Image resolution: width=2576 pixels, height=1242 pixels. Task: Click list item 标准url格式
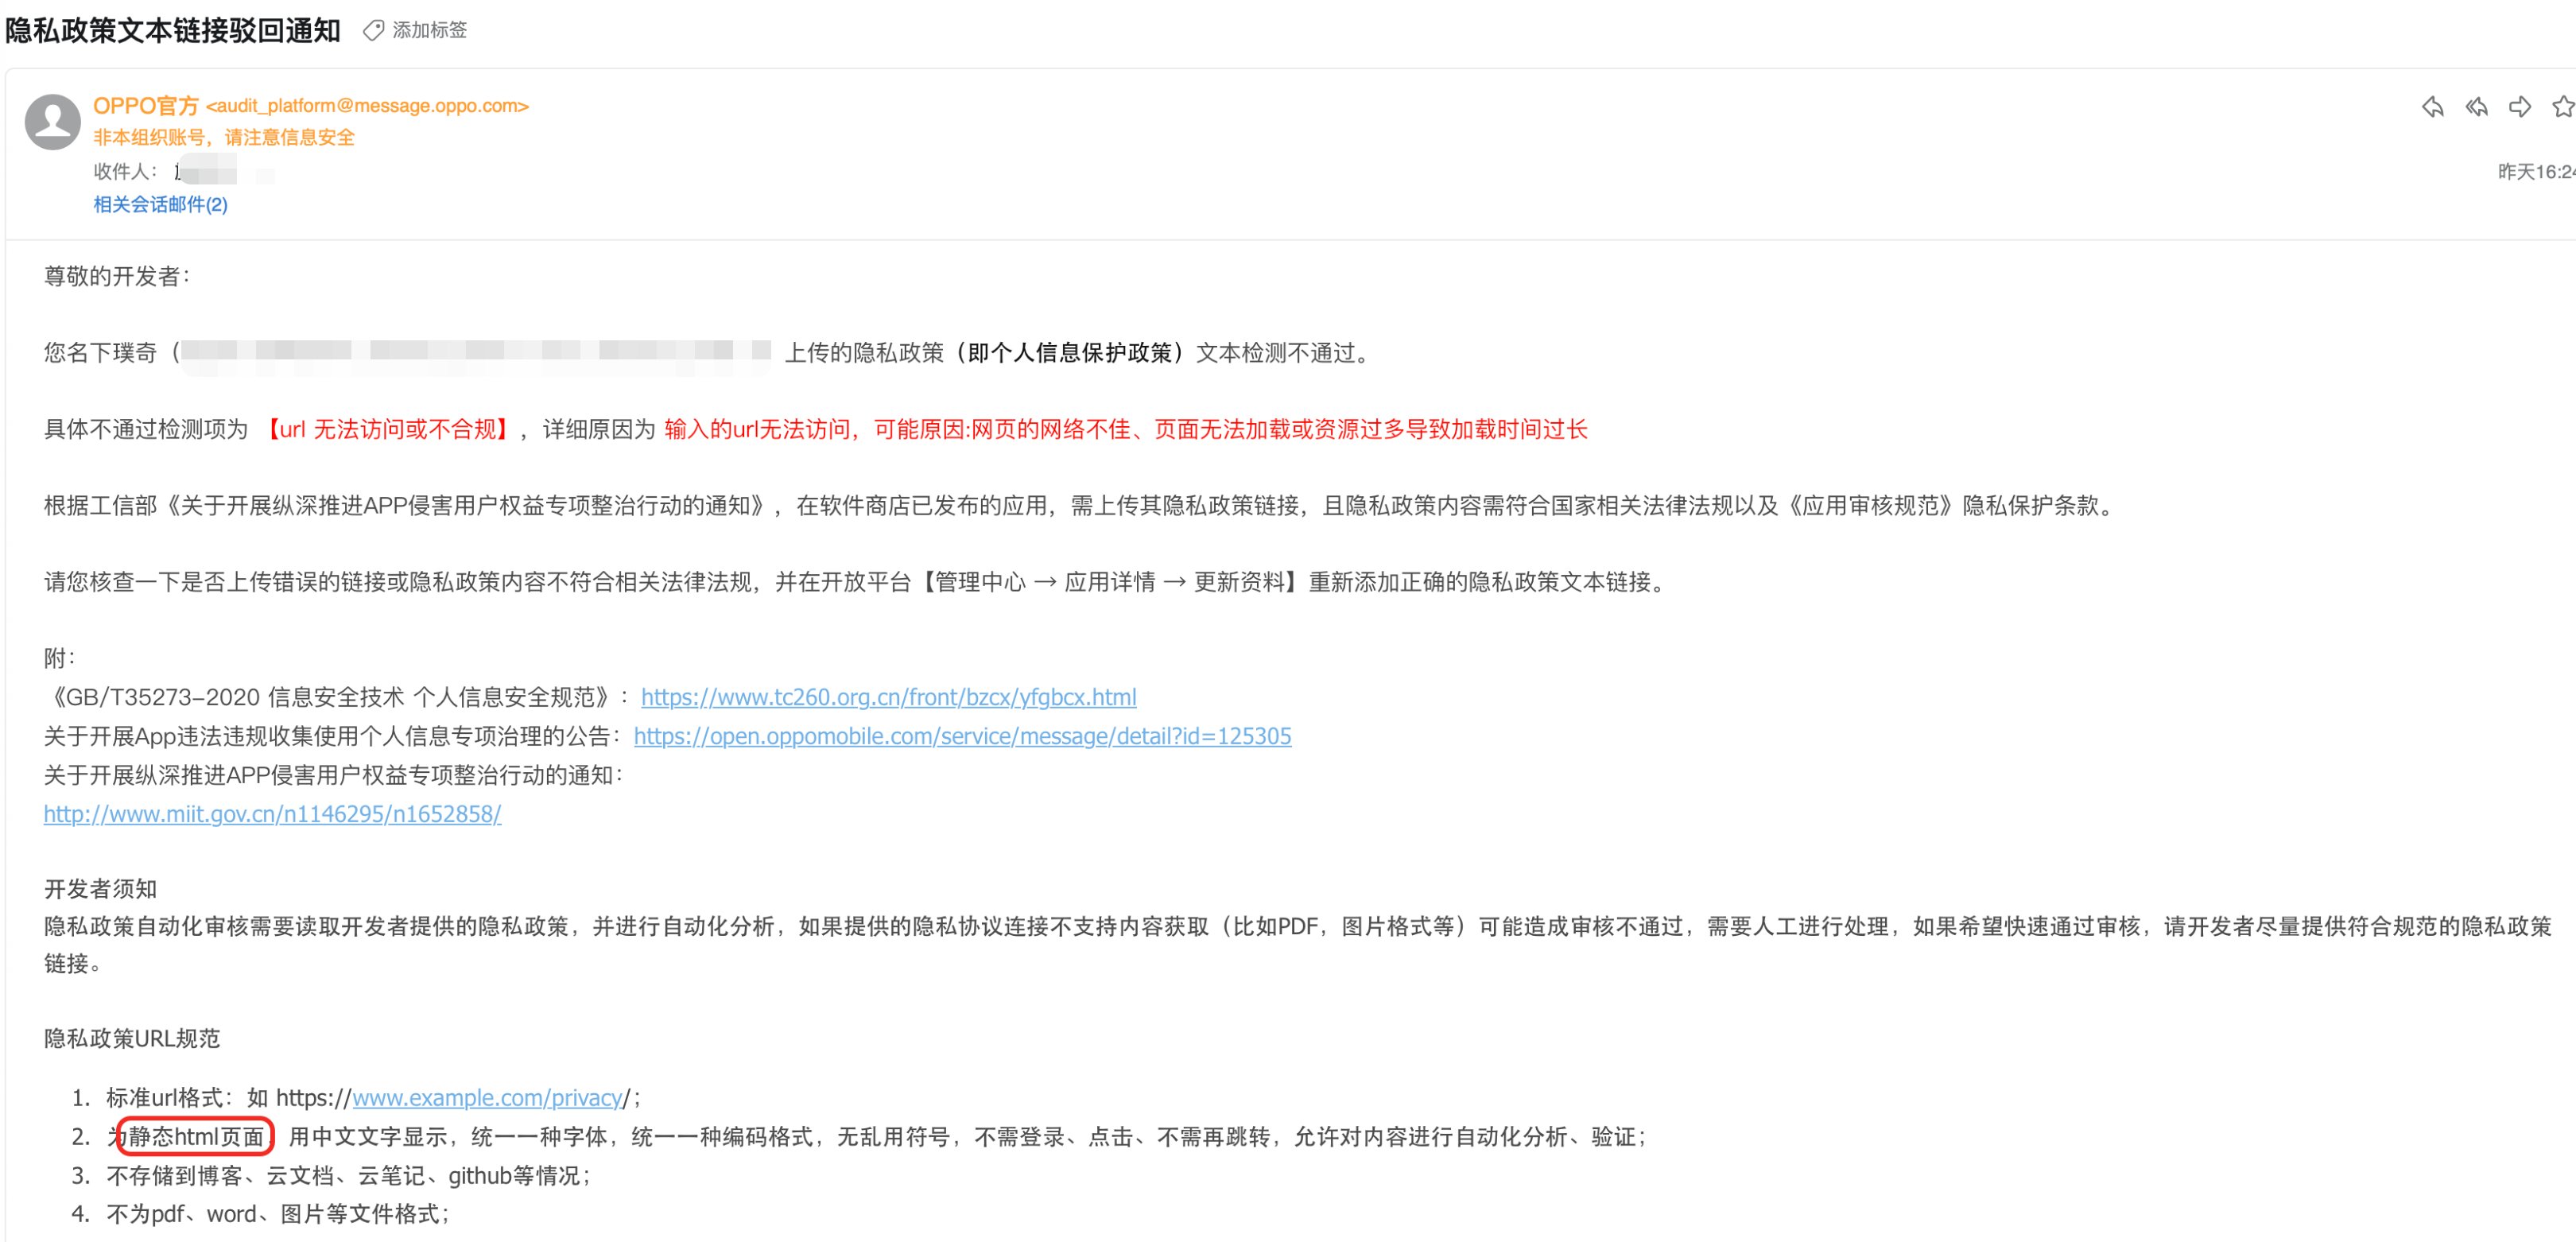click(x=375, y=1098)
